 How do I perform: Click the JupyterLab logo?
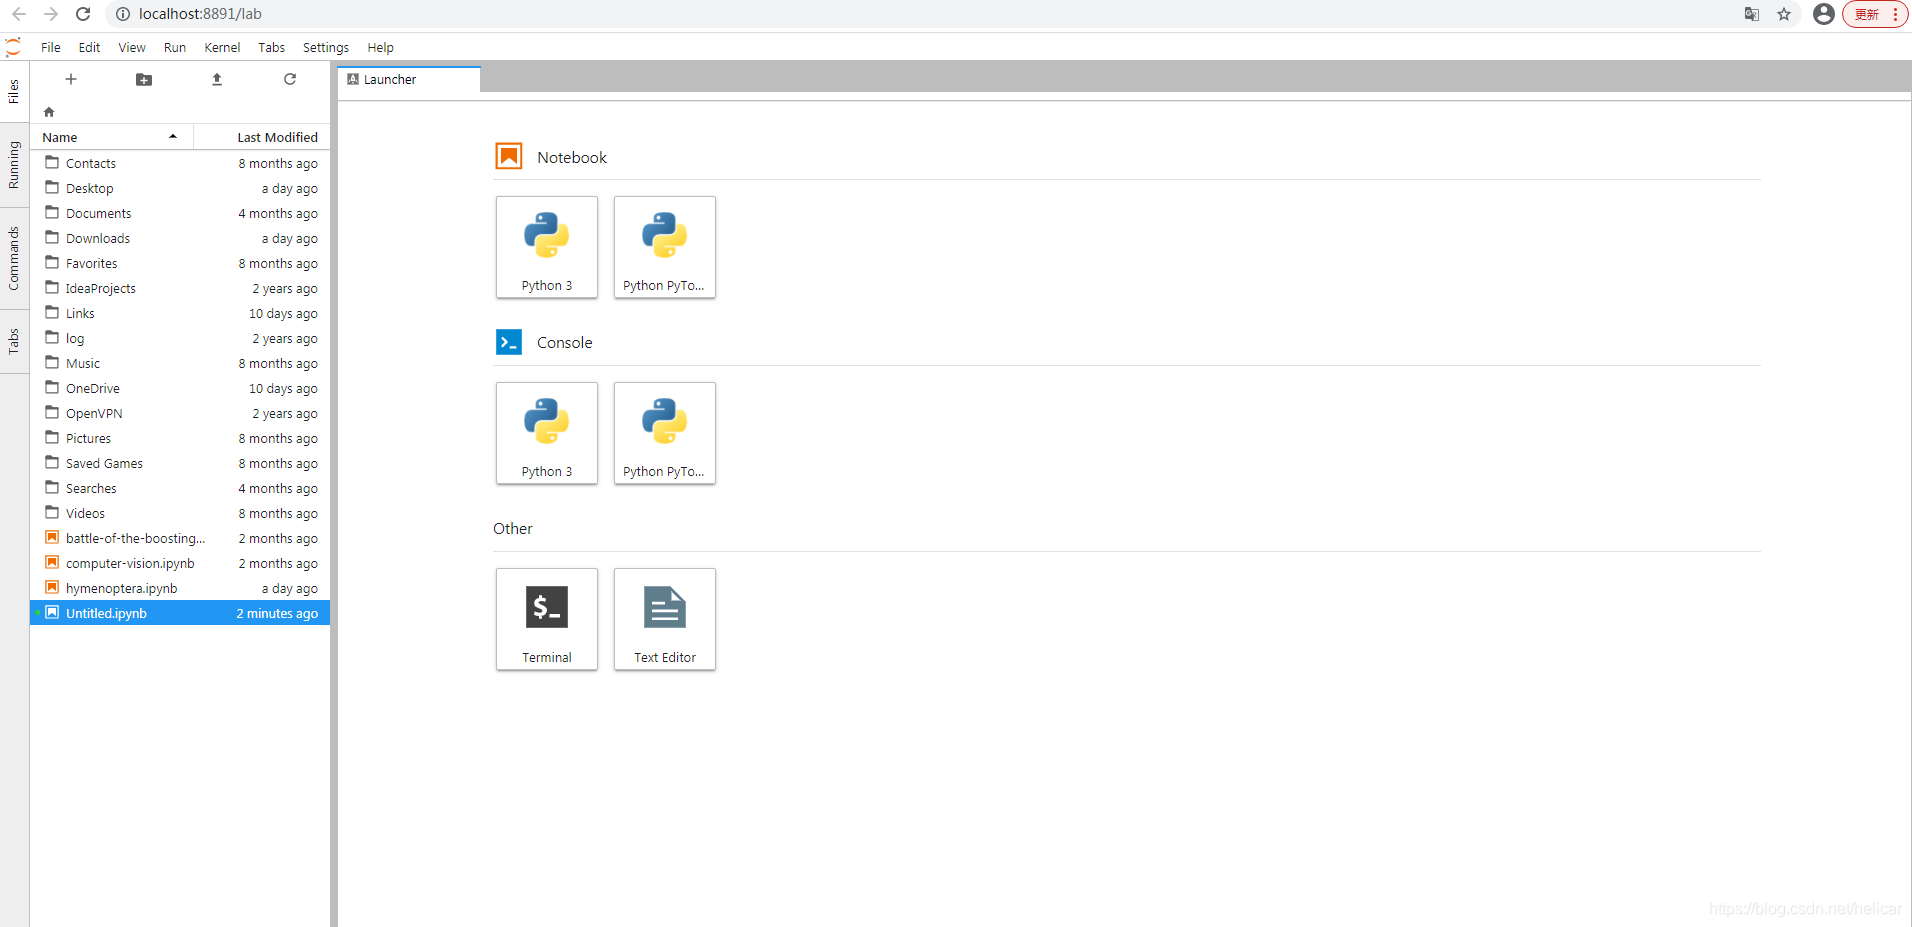[x=13, y=47]
